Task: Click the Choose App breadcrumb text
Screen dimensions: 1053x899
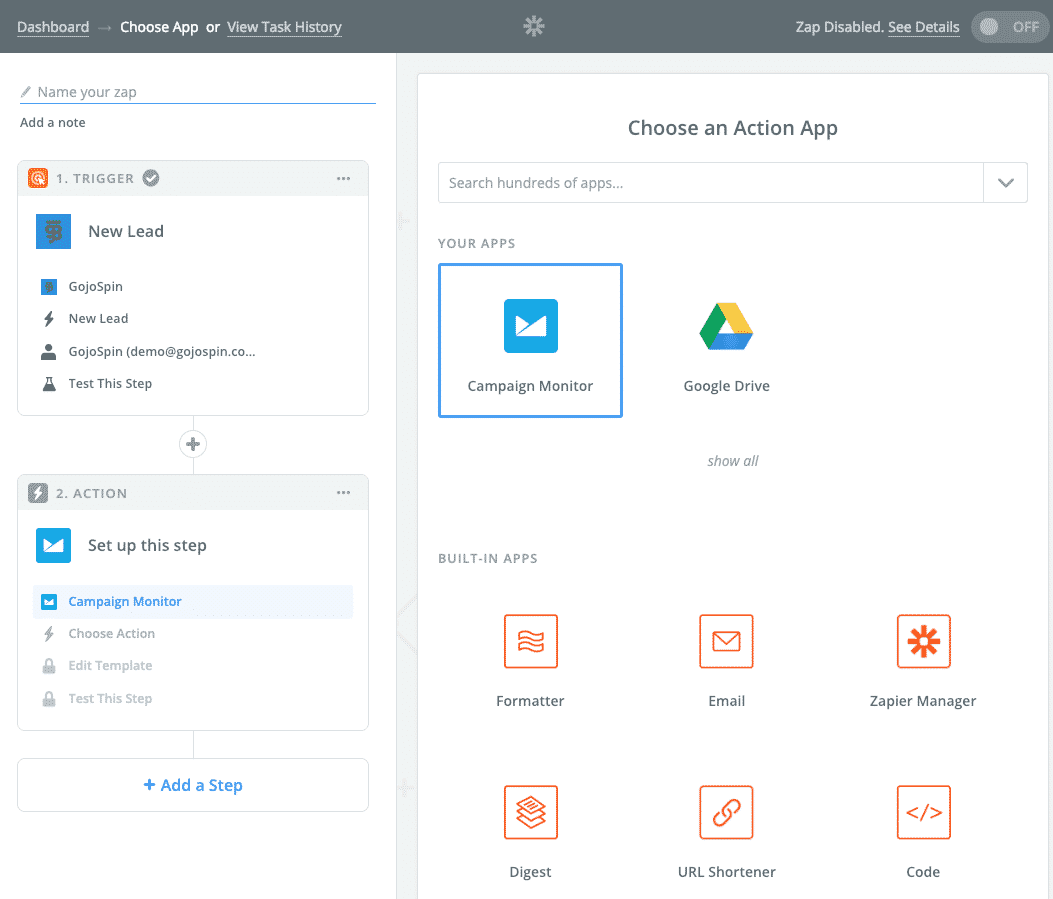Action: (x=159, y=27)
